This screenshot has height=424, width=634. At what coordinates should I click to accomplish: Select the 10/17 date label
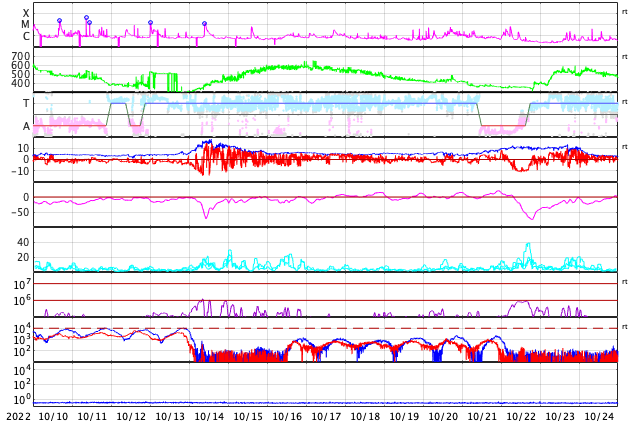click(326, 416)
